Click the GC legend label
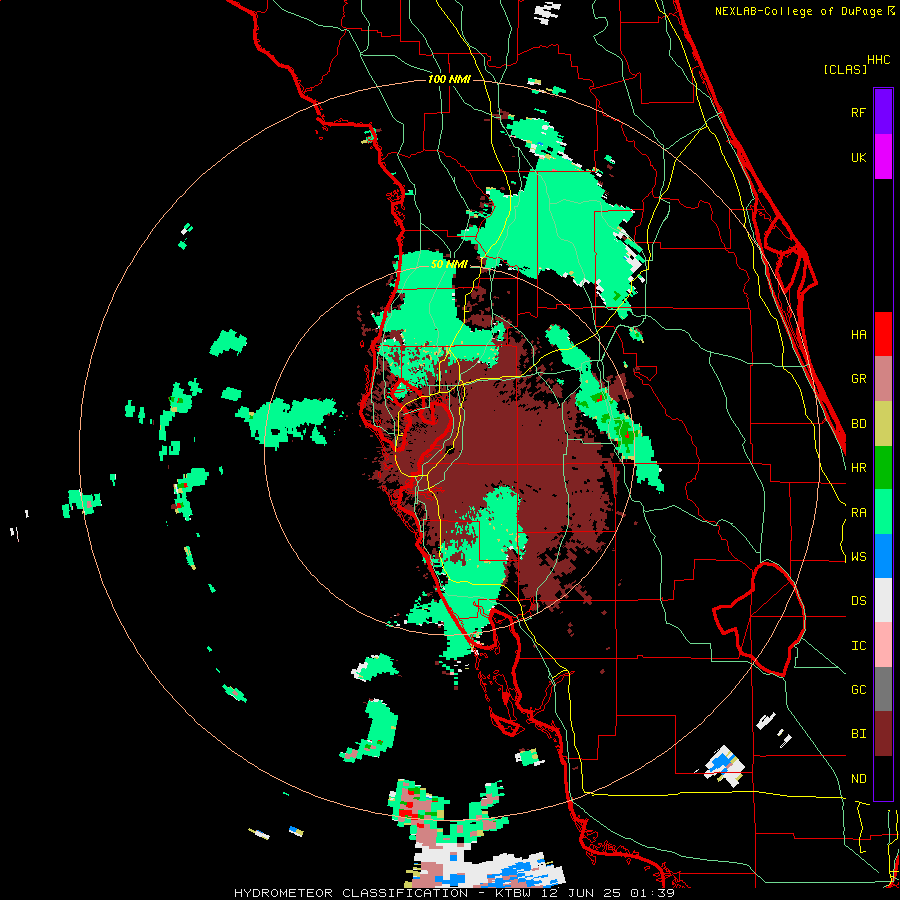Screen dimensions: 900x900 pos(858,689)
